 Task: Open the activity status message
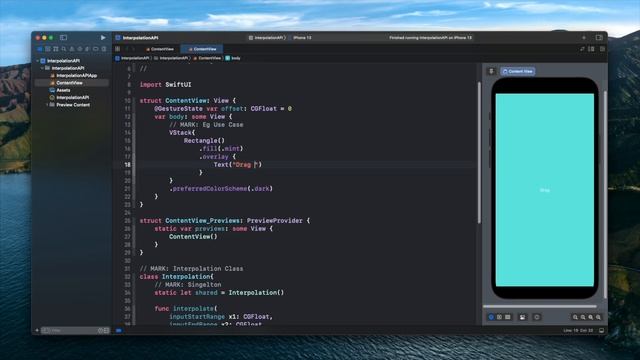click(x=430, y=38)
